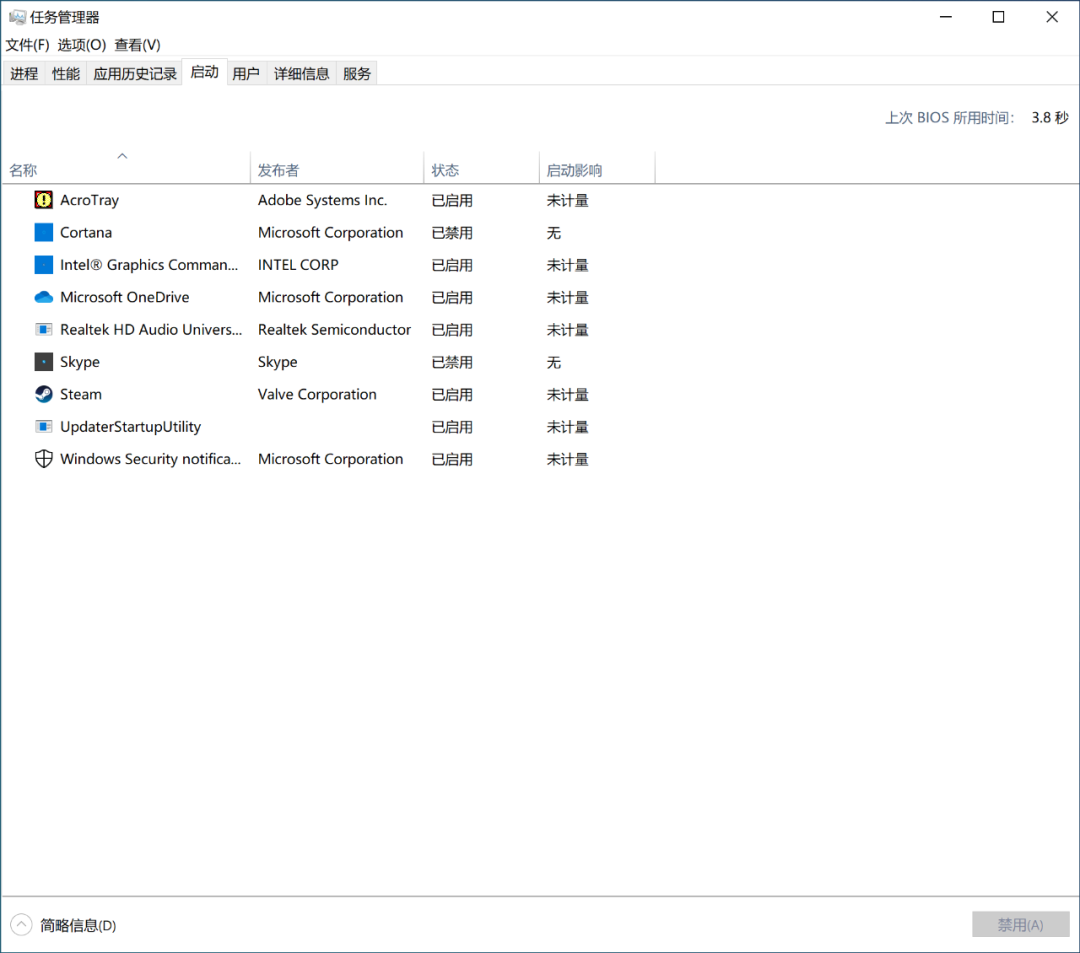Click the Task Manager title bar icon

17,17
